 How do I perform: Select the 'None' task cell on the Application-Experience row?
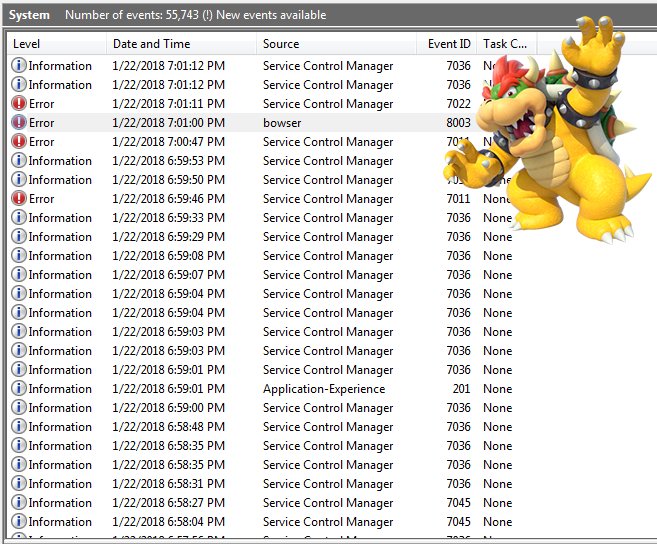[x=497, y=389]
